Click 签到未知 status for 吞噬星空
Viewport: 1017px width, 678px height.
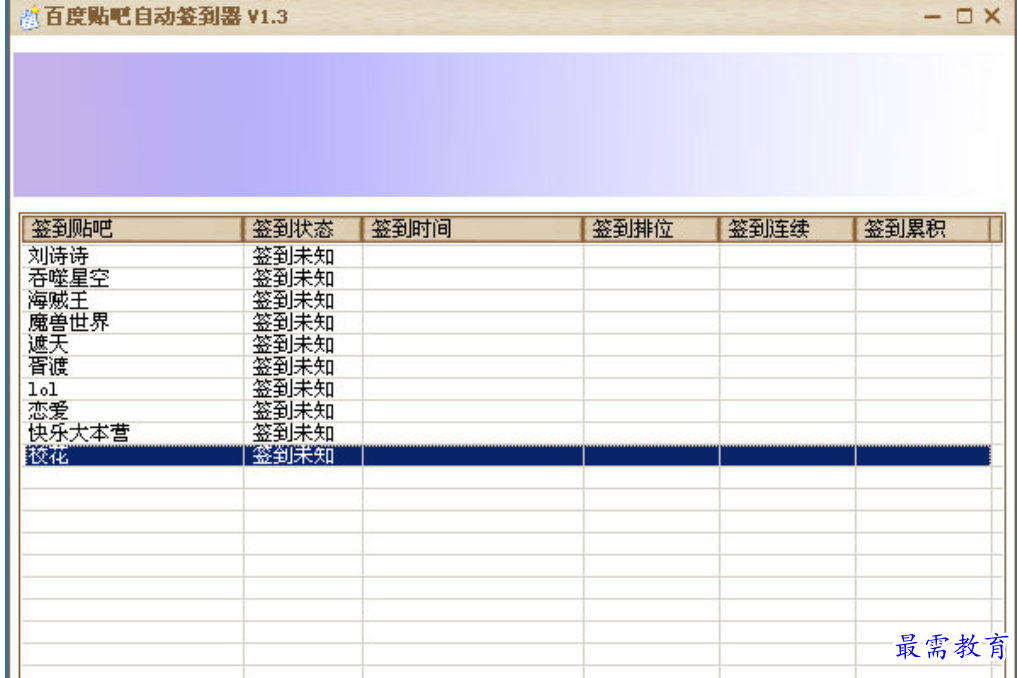point(293,278)
